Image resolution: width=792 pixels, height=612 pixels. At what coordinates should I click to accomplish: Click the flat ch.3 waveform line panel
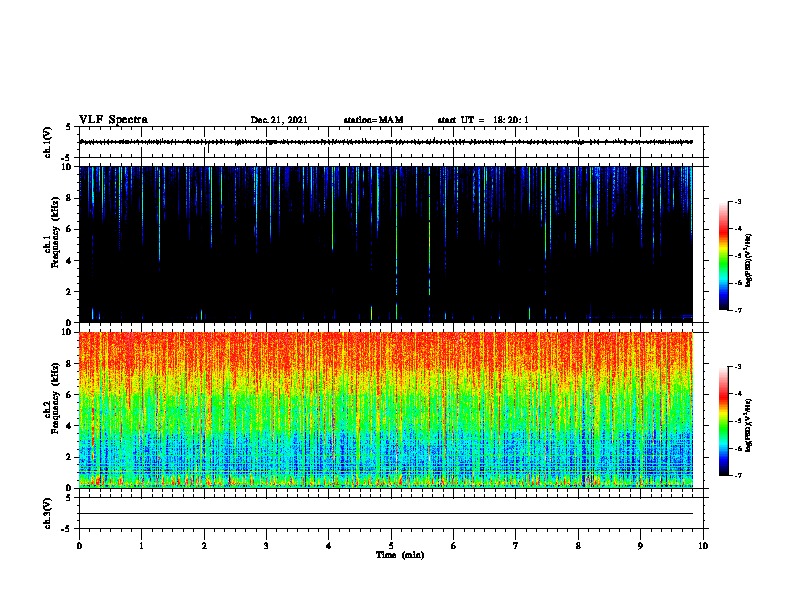391,513
